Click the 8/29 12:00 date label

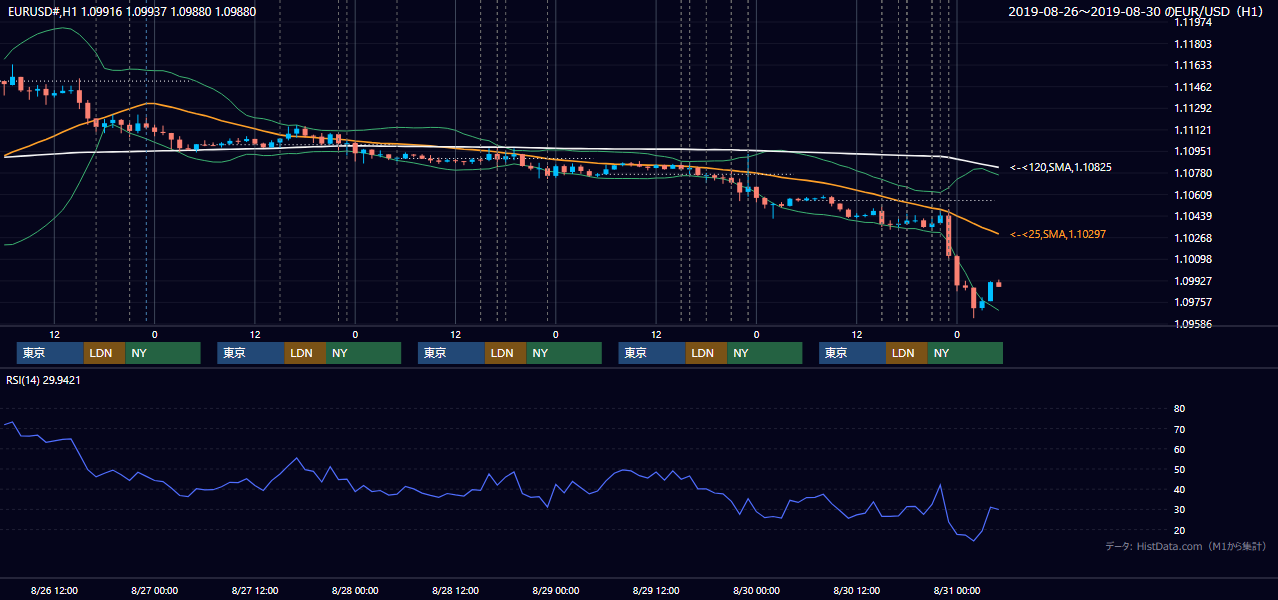coord(656,590)
